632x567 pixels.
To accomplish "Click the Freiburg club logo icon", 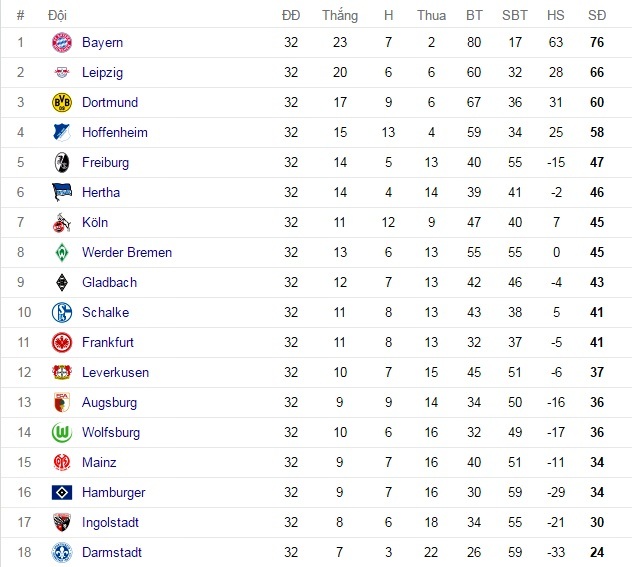I will (x=62, y=163).
